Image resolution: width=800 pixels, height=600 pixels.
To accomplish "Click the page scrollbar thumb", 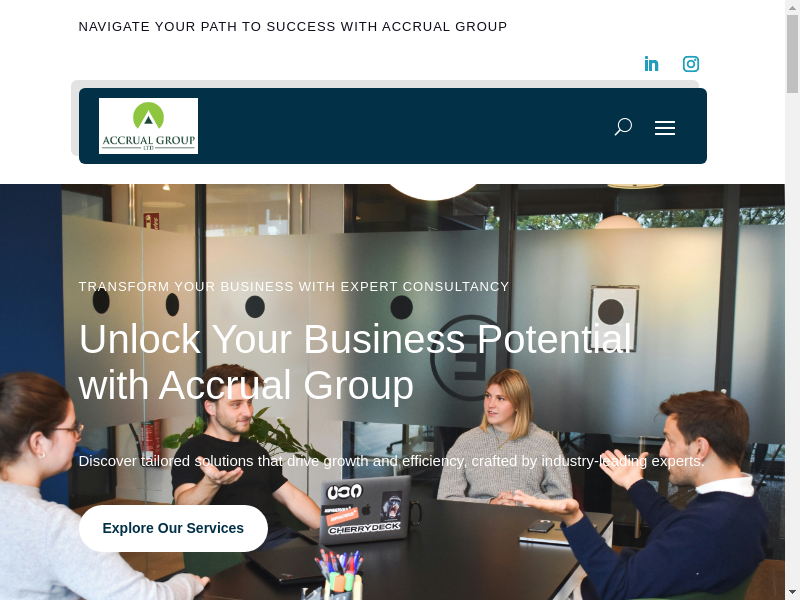I will [x=792, y=54].
